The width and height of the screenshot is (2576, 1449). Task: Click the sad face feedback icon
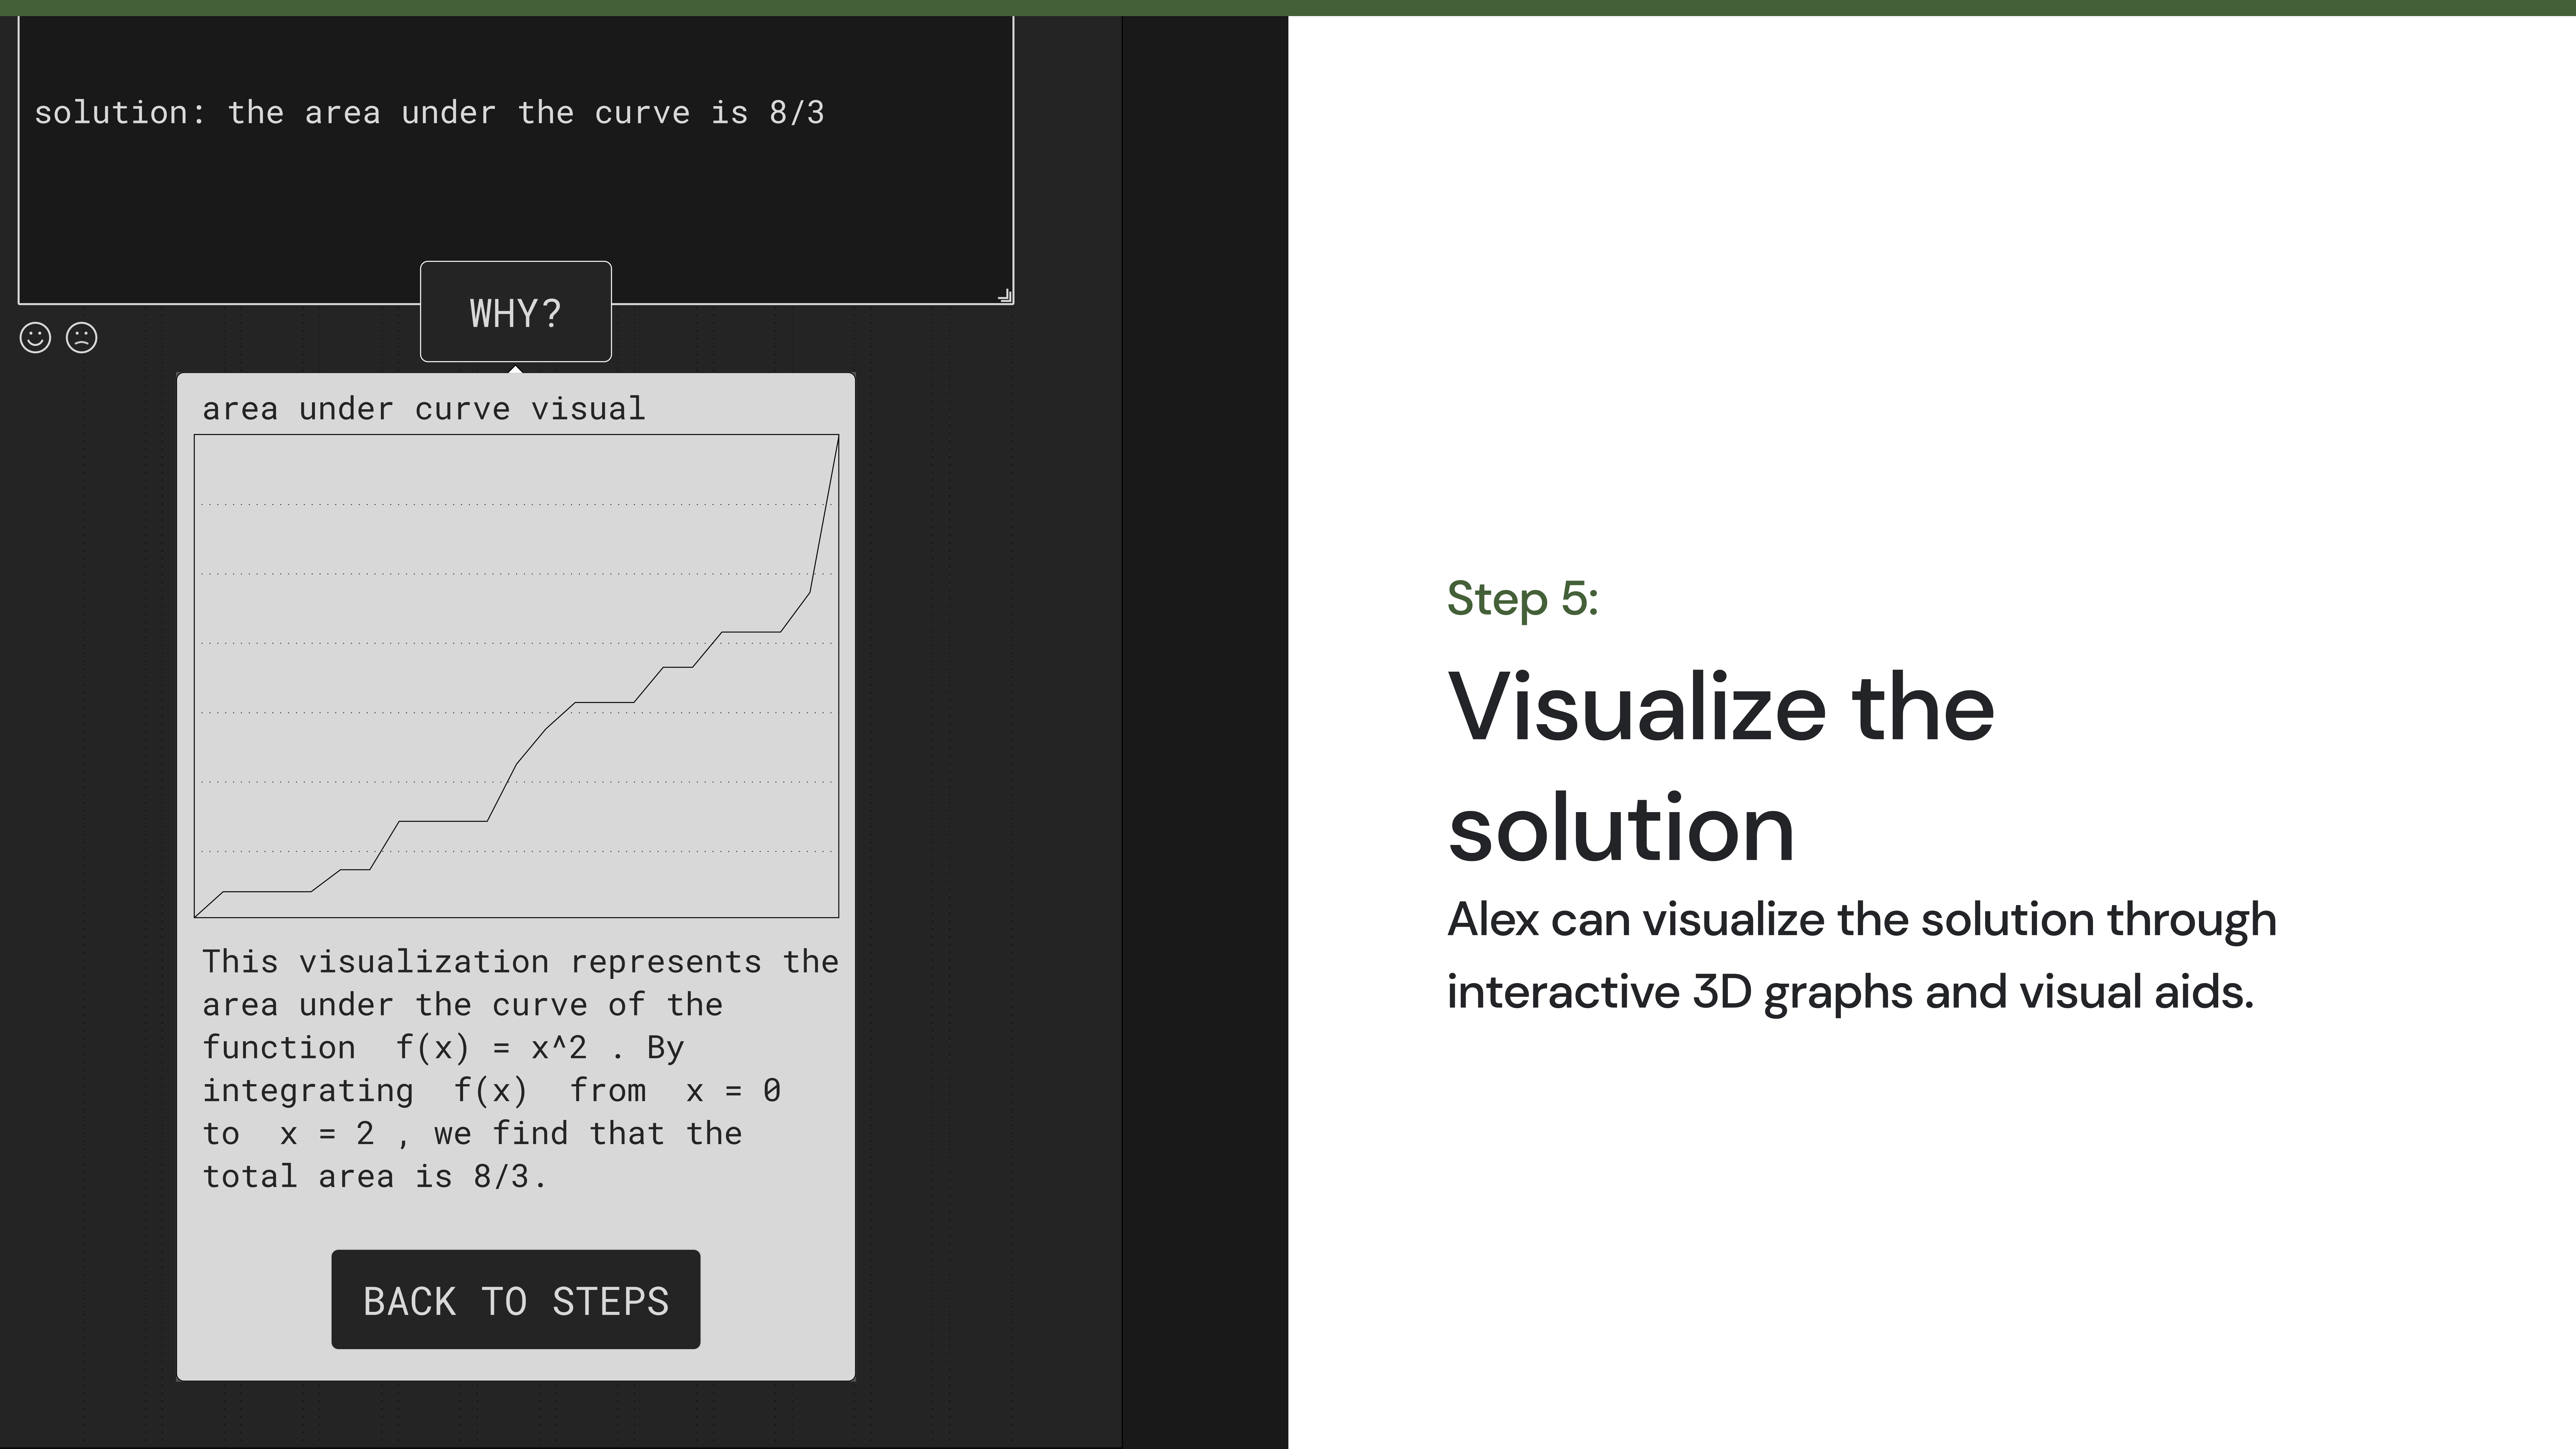pos(82,338)
